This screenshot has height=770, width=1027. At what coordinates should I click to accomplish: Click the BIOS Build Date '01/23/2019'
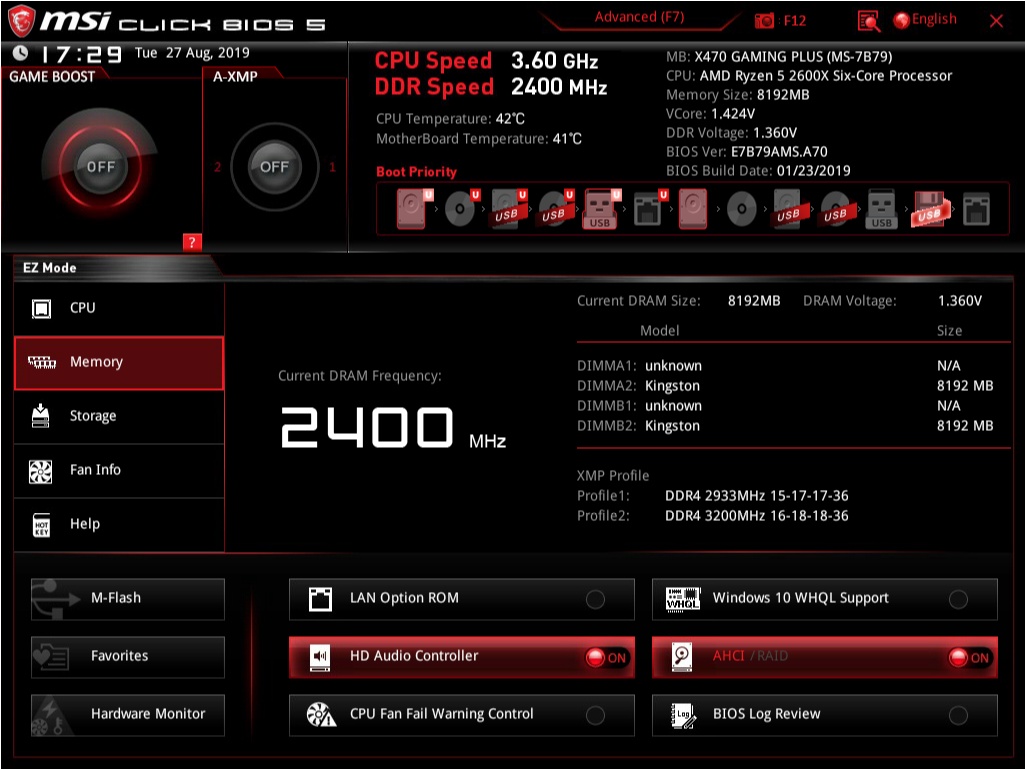pos(813,171)
